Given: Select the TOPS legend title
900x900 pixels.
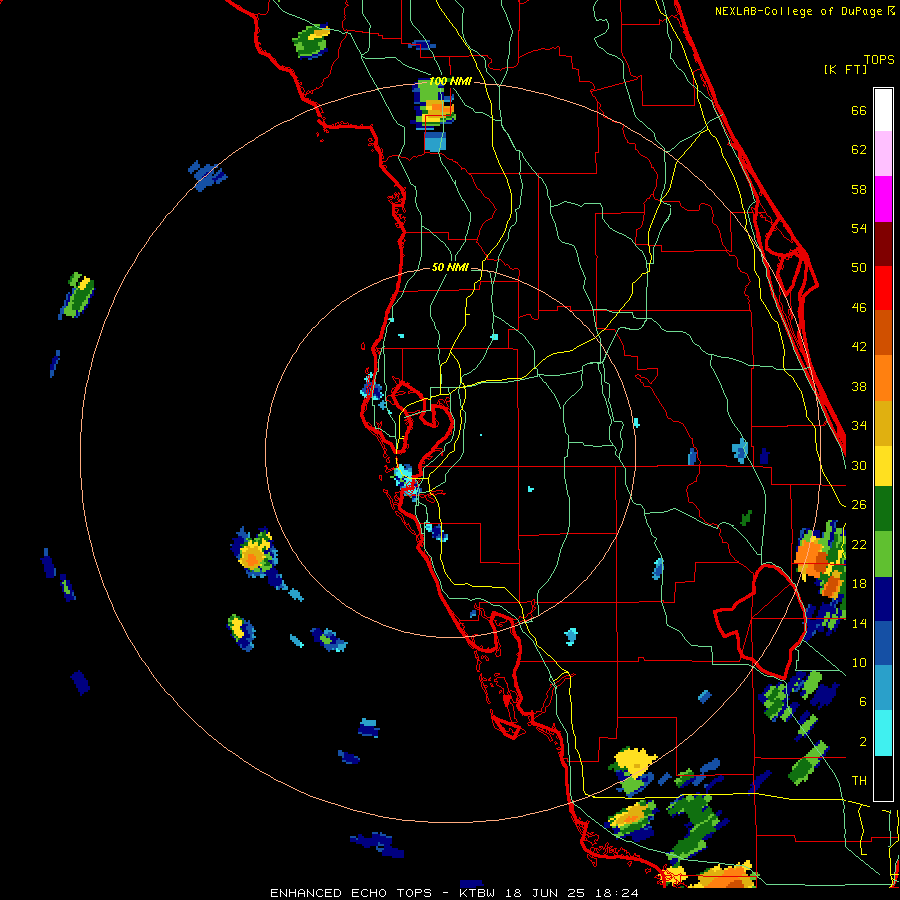Looking at the screenshot, I should pyautogui.click(x=879, y=60).
